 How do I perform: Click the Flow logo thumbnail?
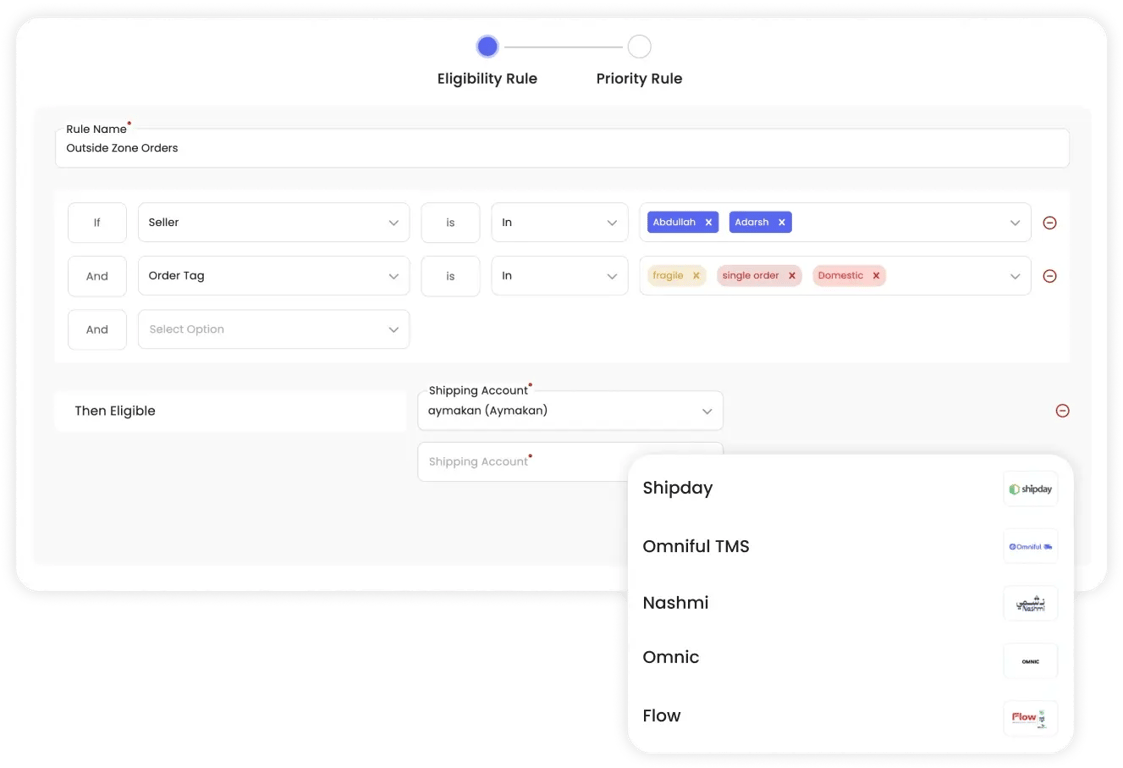(x=1029, y=717)
